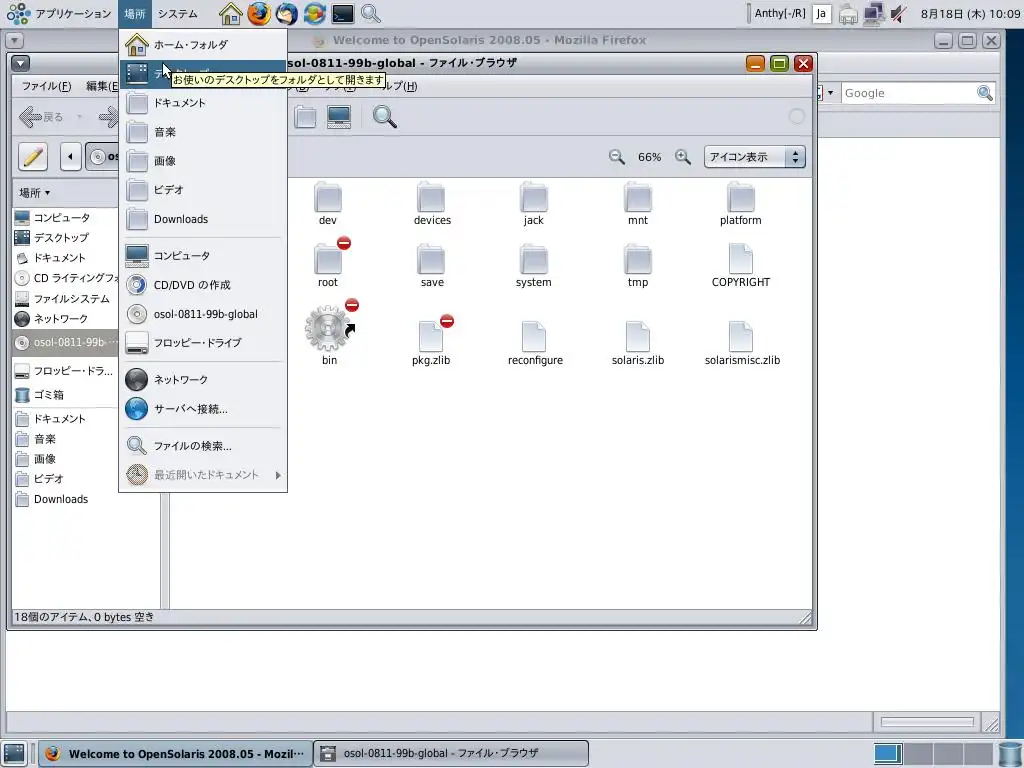Screen dimensions: 1024x768
Task: Click the path bar left arrow button
Action: [x=71, y=157]
